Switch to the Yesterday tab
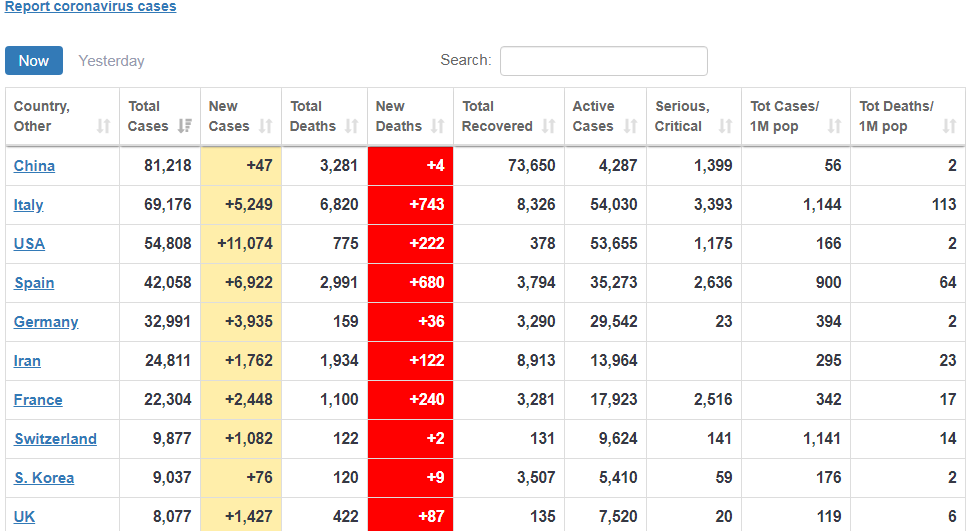This screenshot has height=531, width=967. tap(111, 61)
